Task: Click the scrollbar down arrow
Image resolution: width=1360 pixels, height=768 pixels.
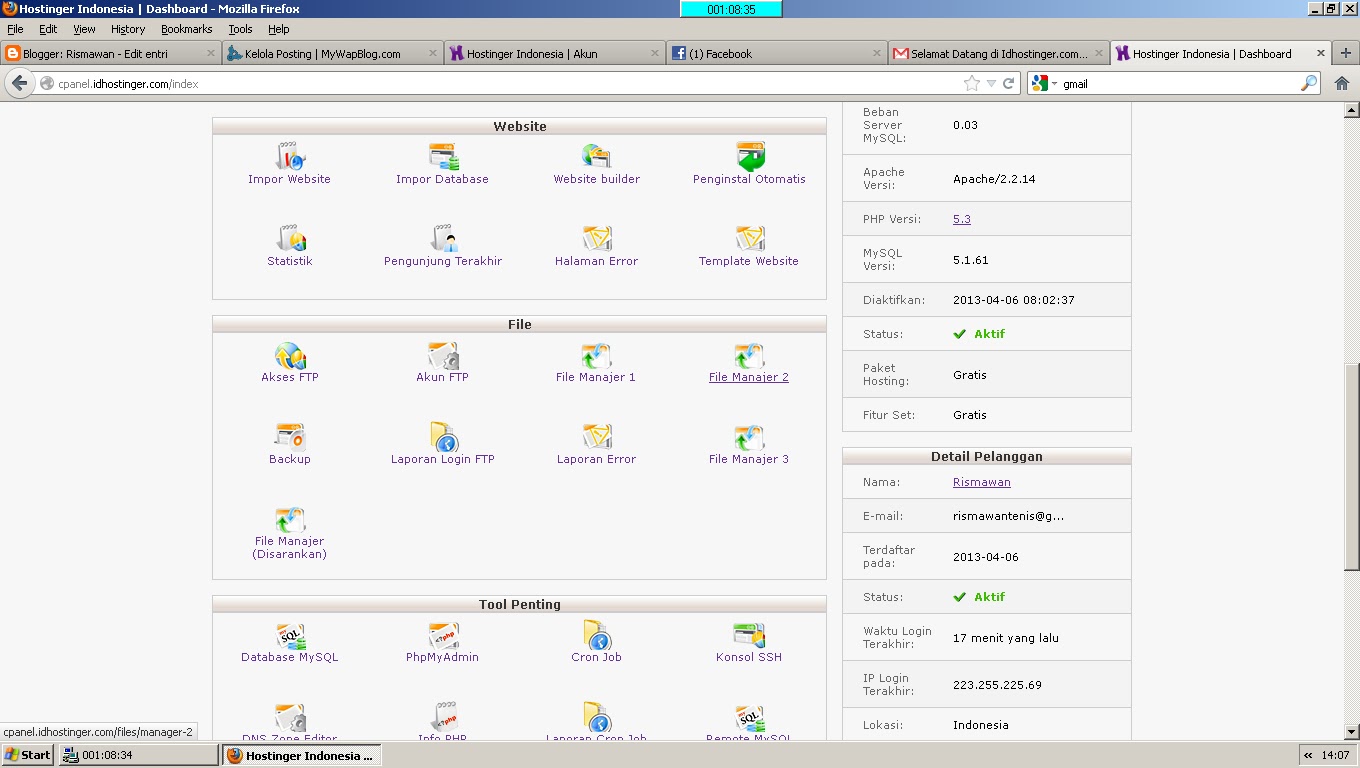Action: pyautogui.click(x=1351, y=732)
